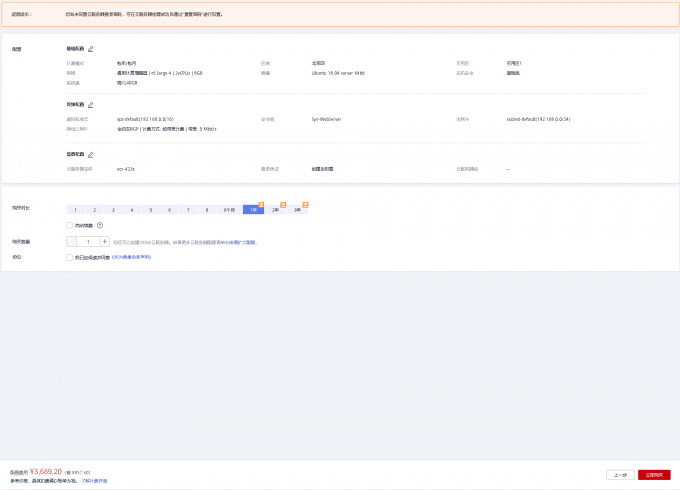The width and height of the screenshot is (680, 490).
Task: Edit the network configuration via pencil icon
Action: click(91, 104)
